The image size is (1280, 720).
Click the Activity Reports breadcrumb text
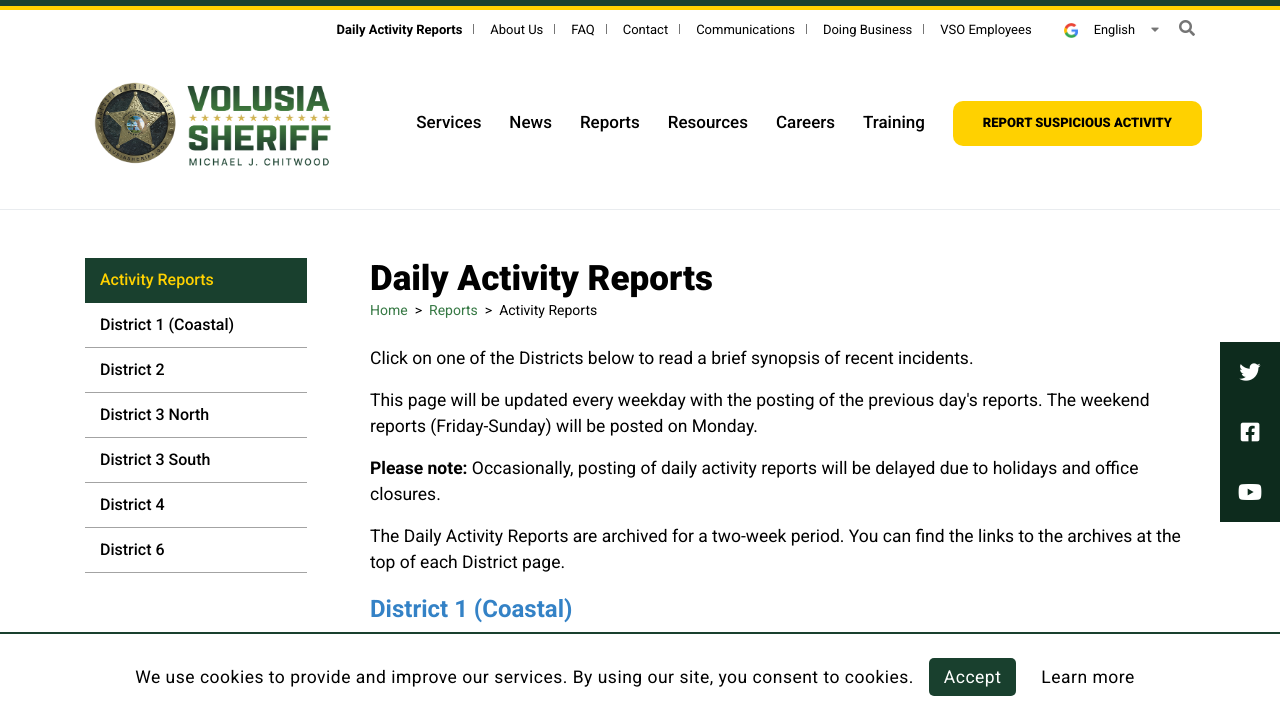[548, 311]
